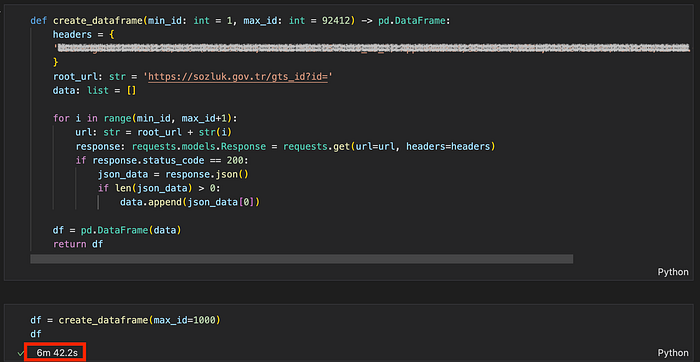
Task: Open the sozluk.gov.tr URL link
Action: tap(238, 77)
